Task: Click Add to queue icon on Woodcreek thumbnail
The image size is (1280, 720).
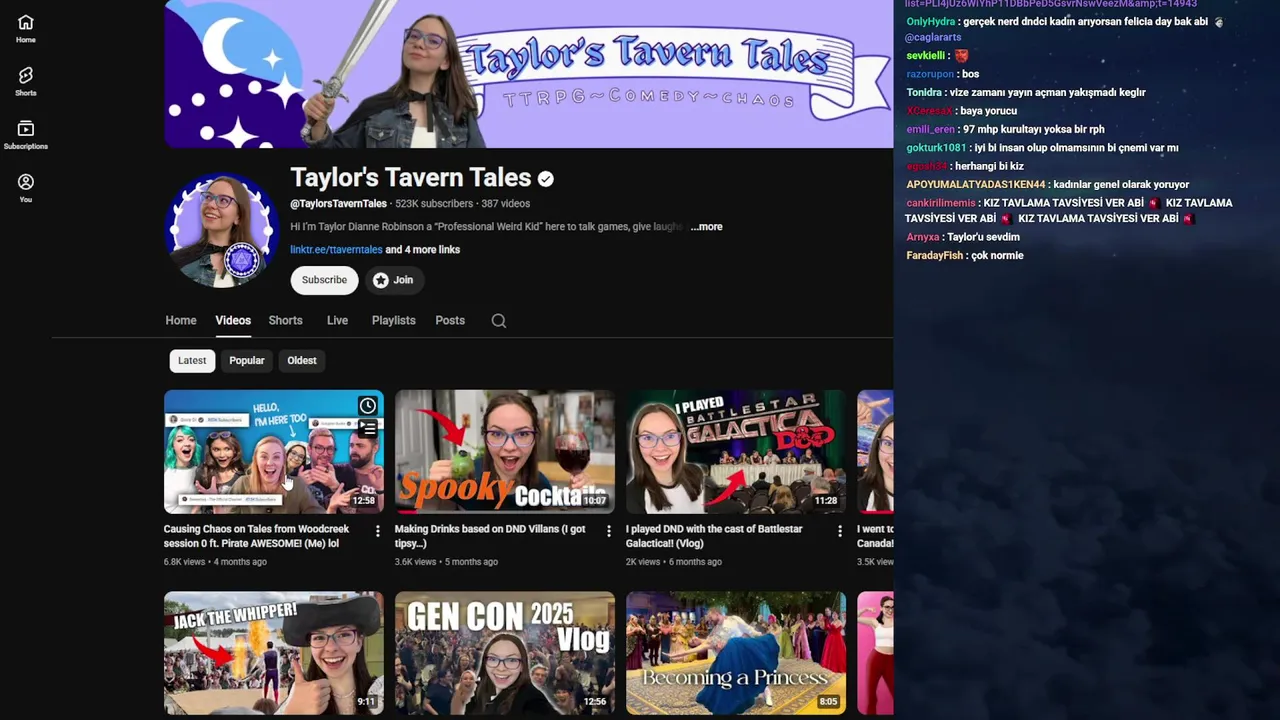Action: click(x=368, y=429)
